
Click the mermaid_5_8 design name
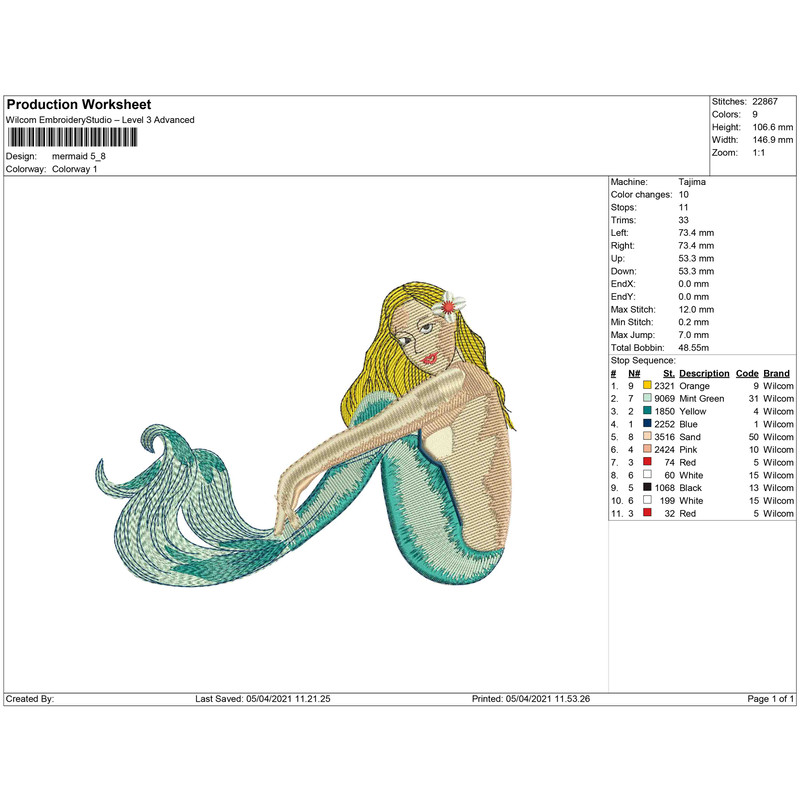pos(80,156)
